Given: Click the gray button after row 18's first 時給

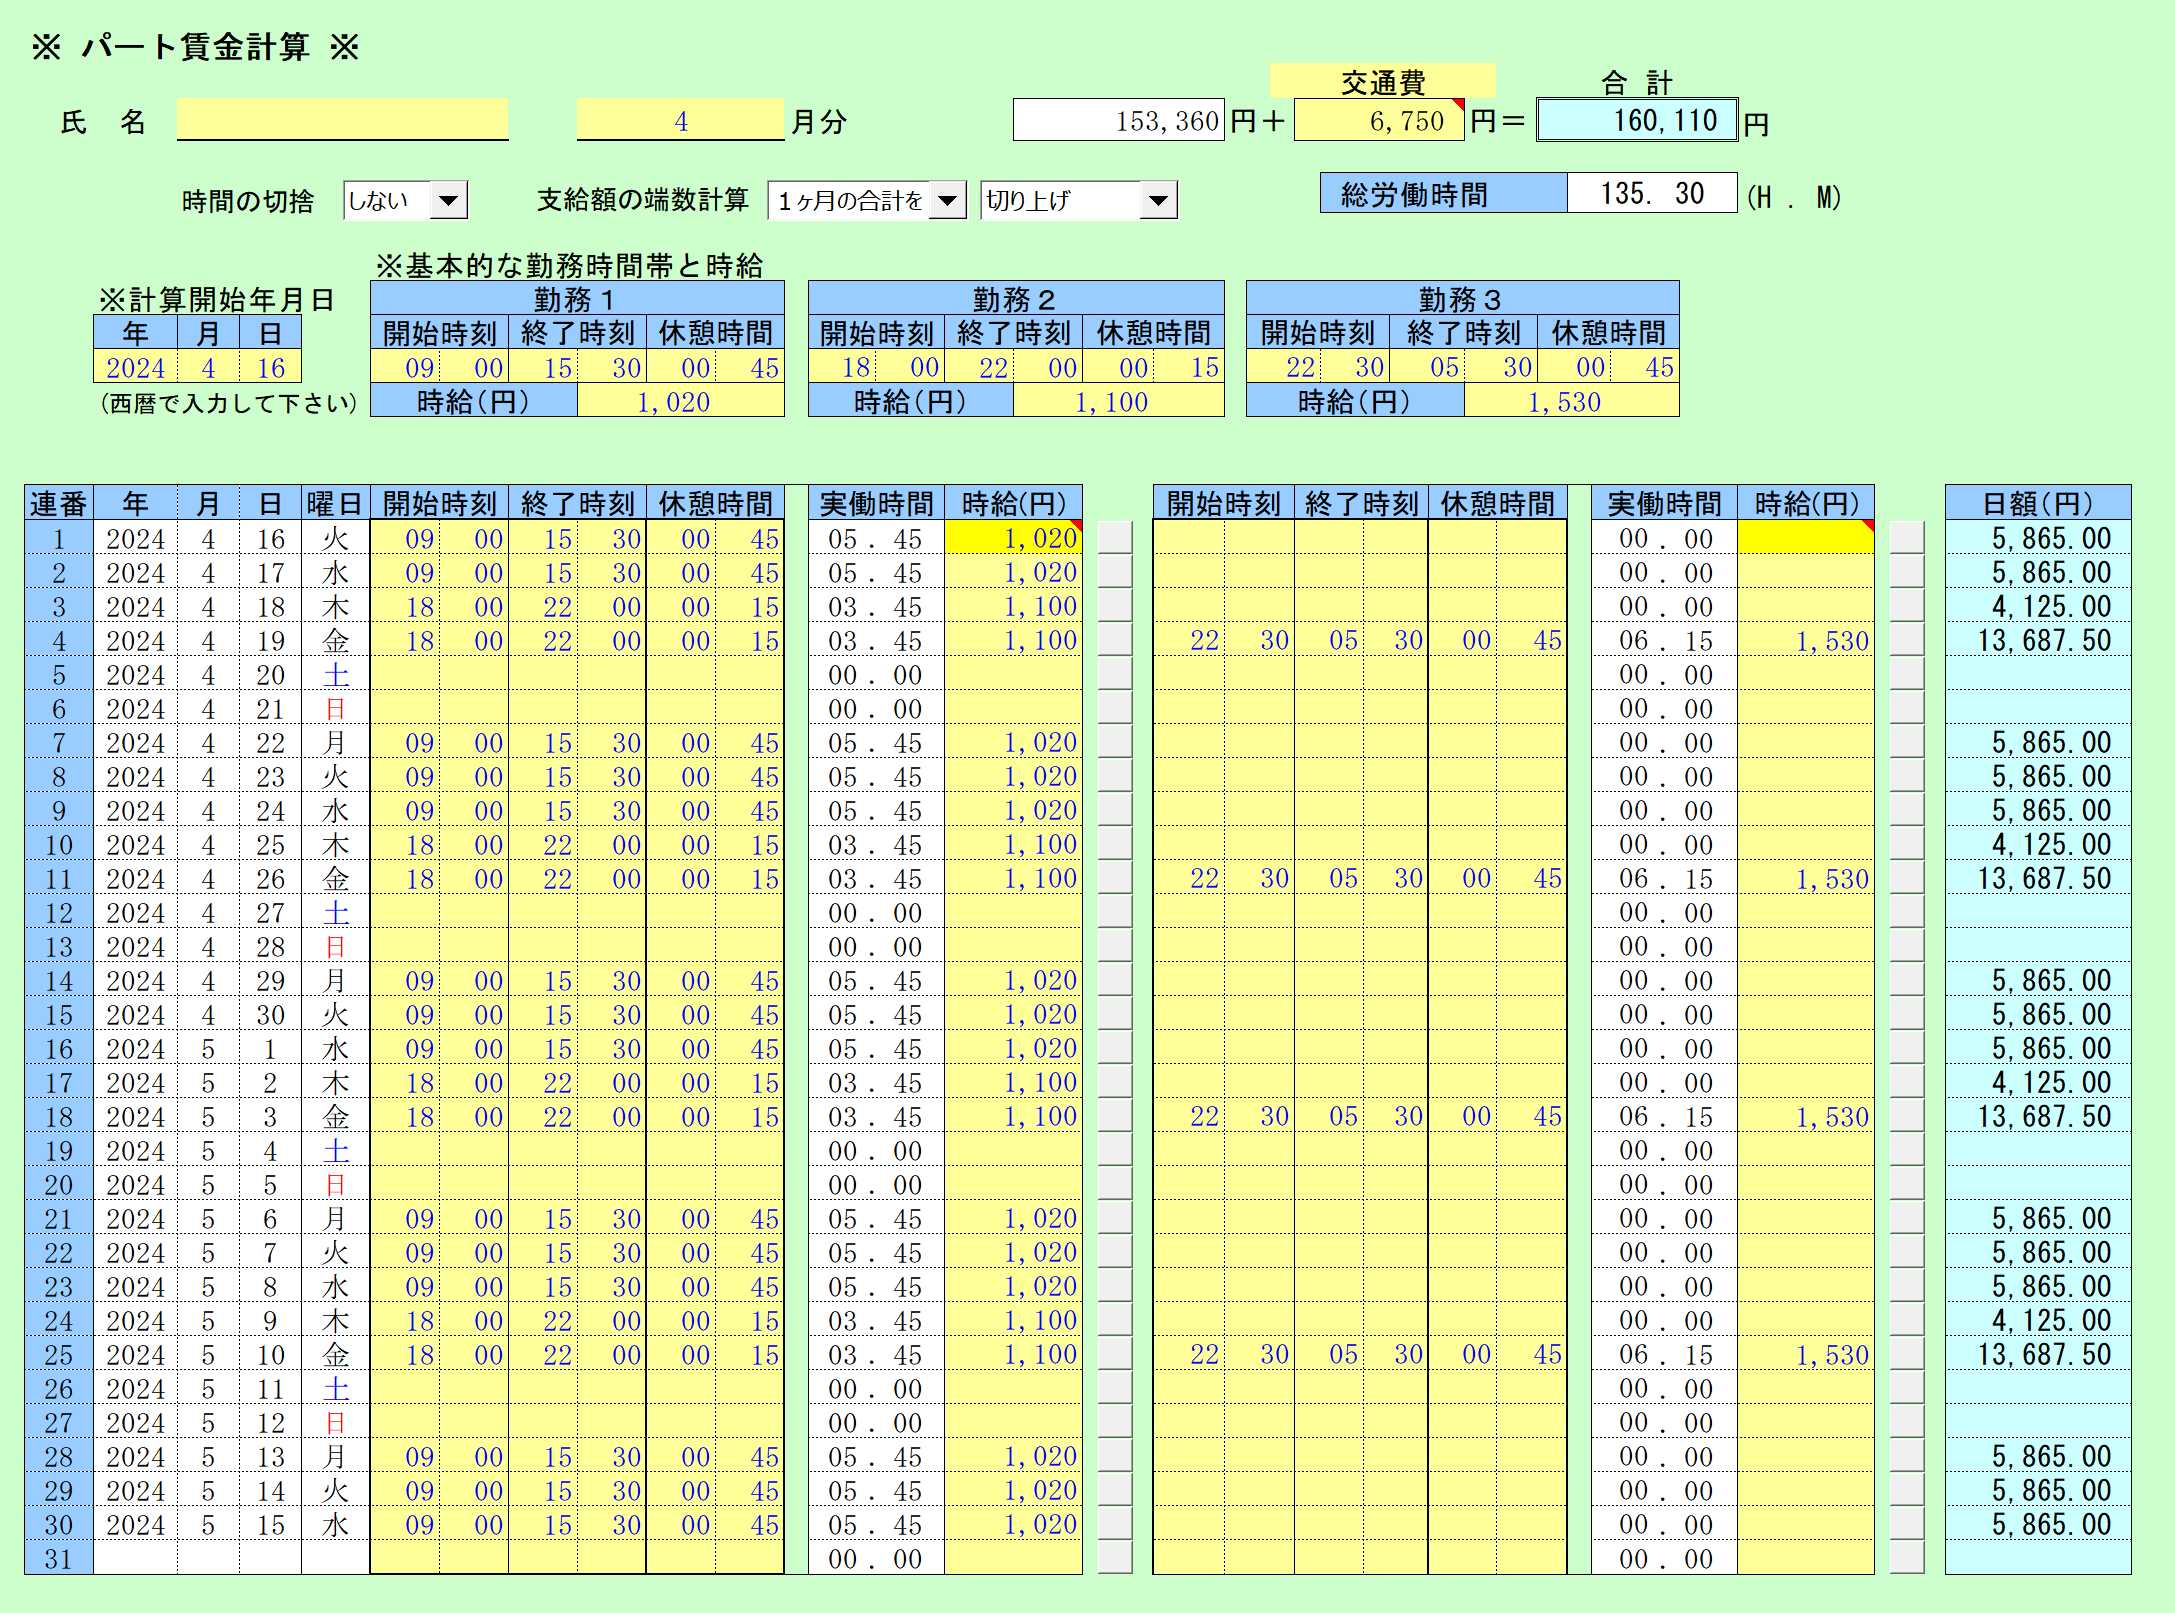Looking at the screenshot, I should point(1115,1116).
